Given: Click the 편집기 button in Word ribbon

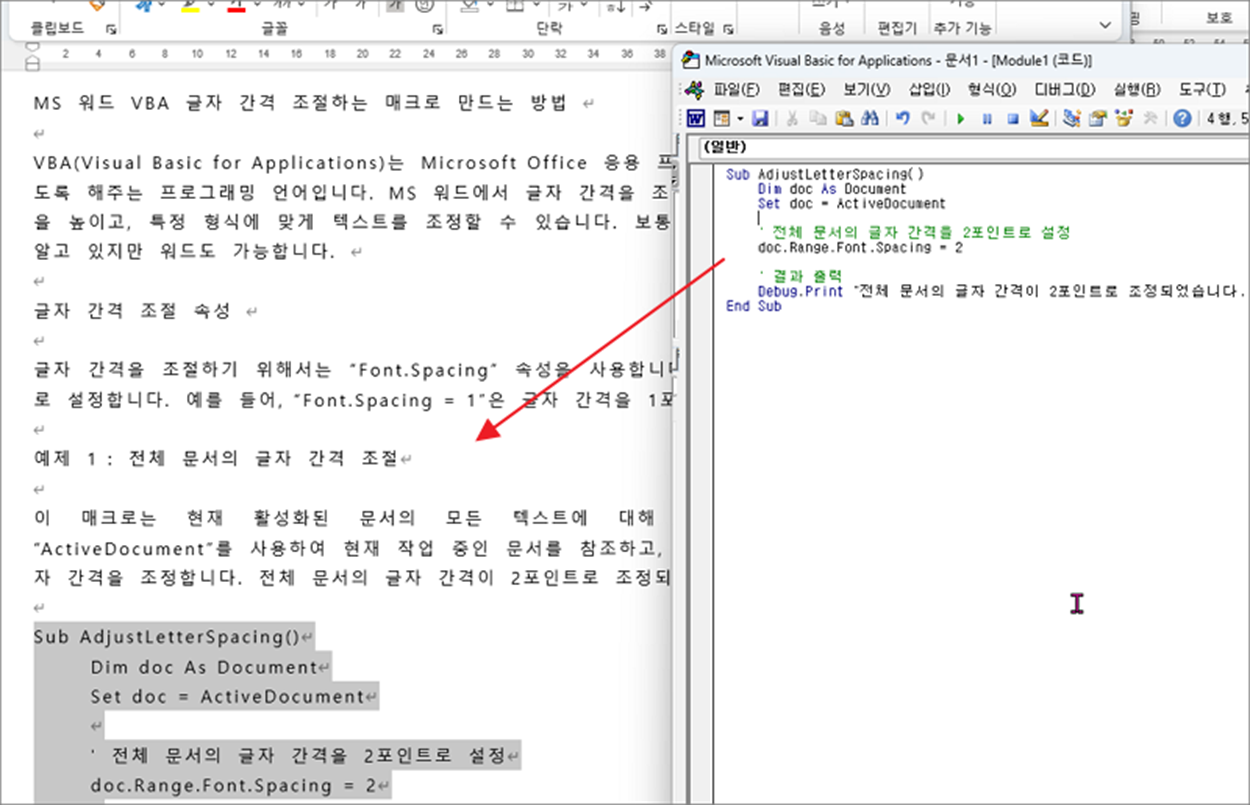Looking at the screenshot, I should 896,28.
